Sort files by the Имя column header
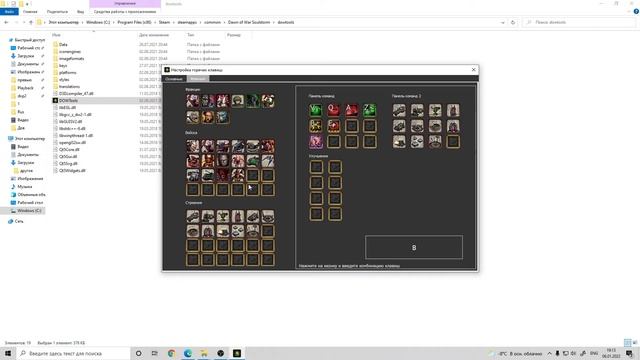 56,35
